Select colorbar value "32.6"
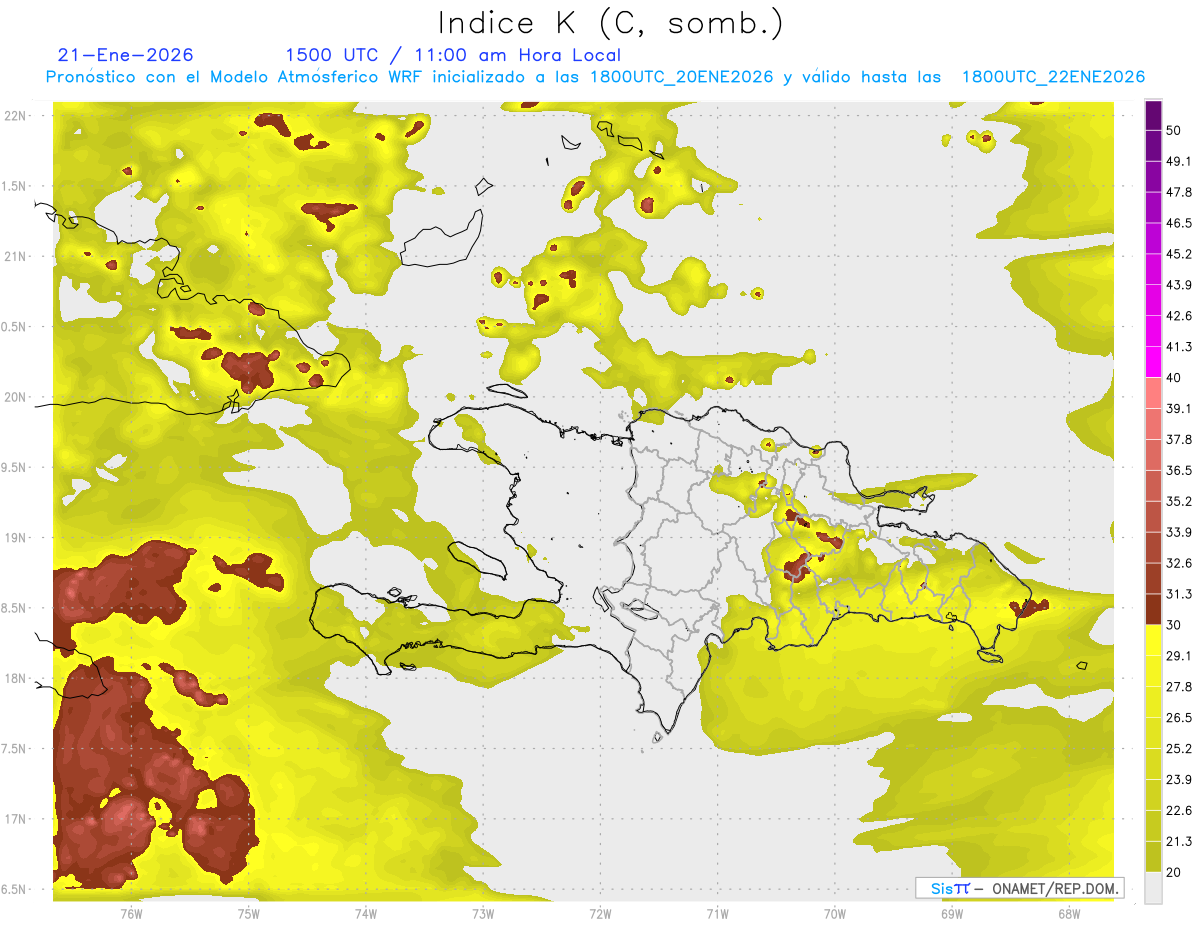1200x927 pixels. [1179, 563]
